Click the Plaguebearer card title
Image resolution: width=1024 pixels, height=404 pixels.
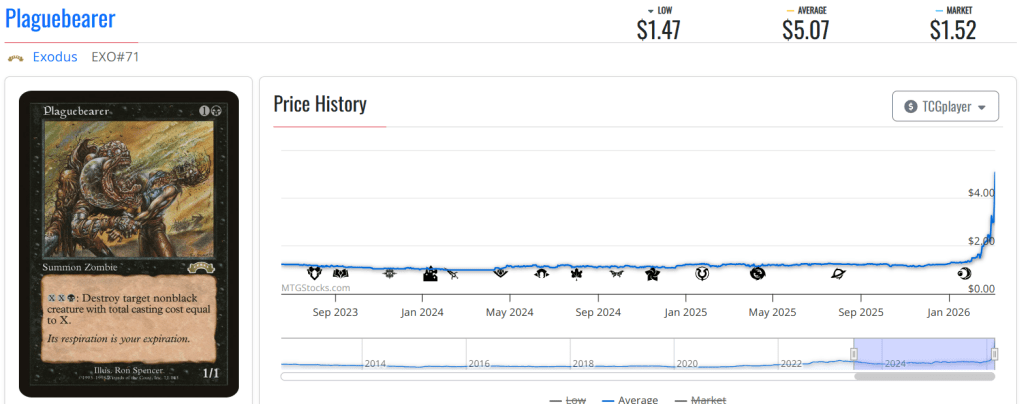[x=60, y=19]
